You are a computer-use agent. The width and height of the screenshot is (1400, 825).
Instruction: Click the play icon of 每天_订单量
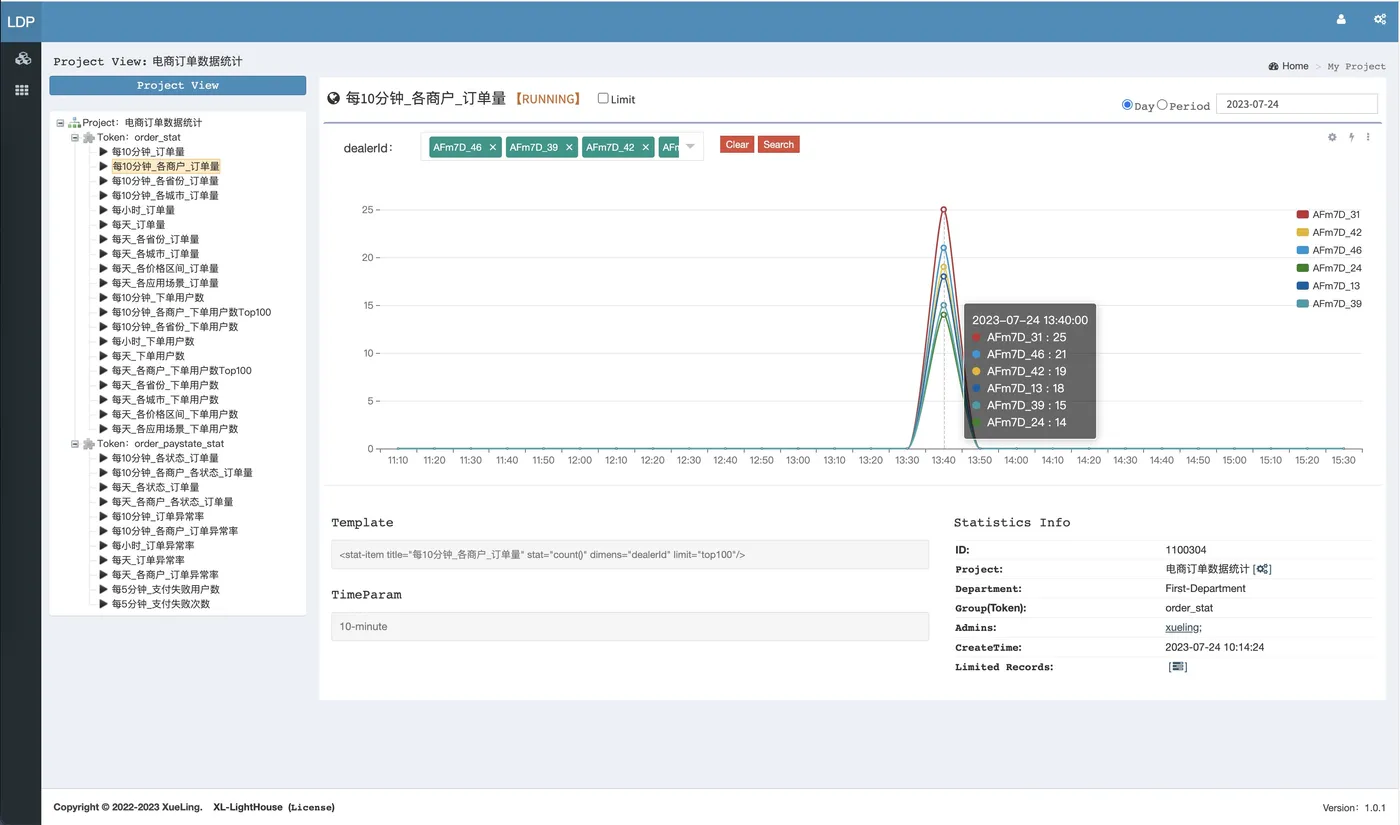point(103,225)
